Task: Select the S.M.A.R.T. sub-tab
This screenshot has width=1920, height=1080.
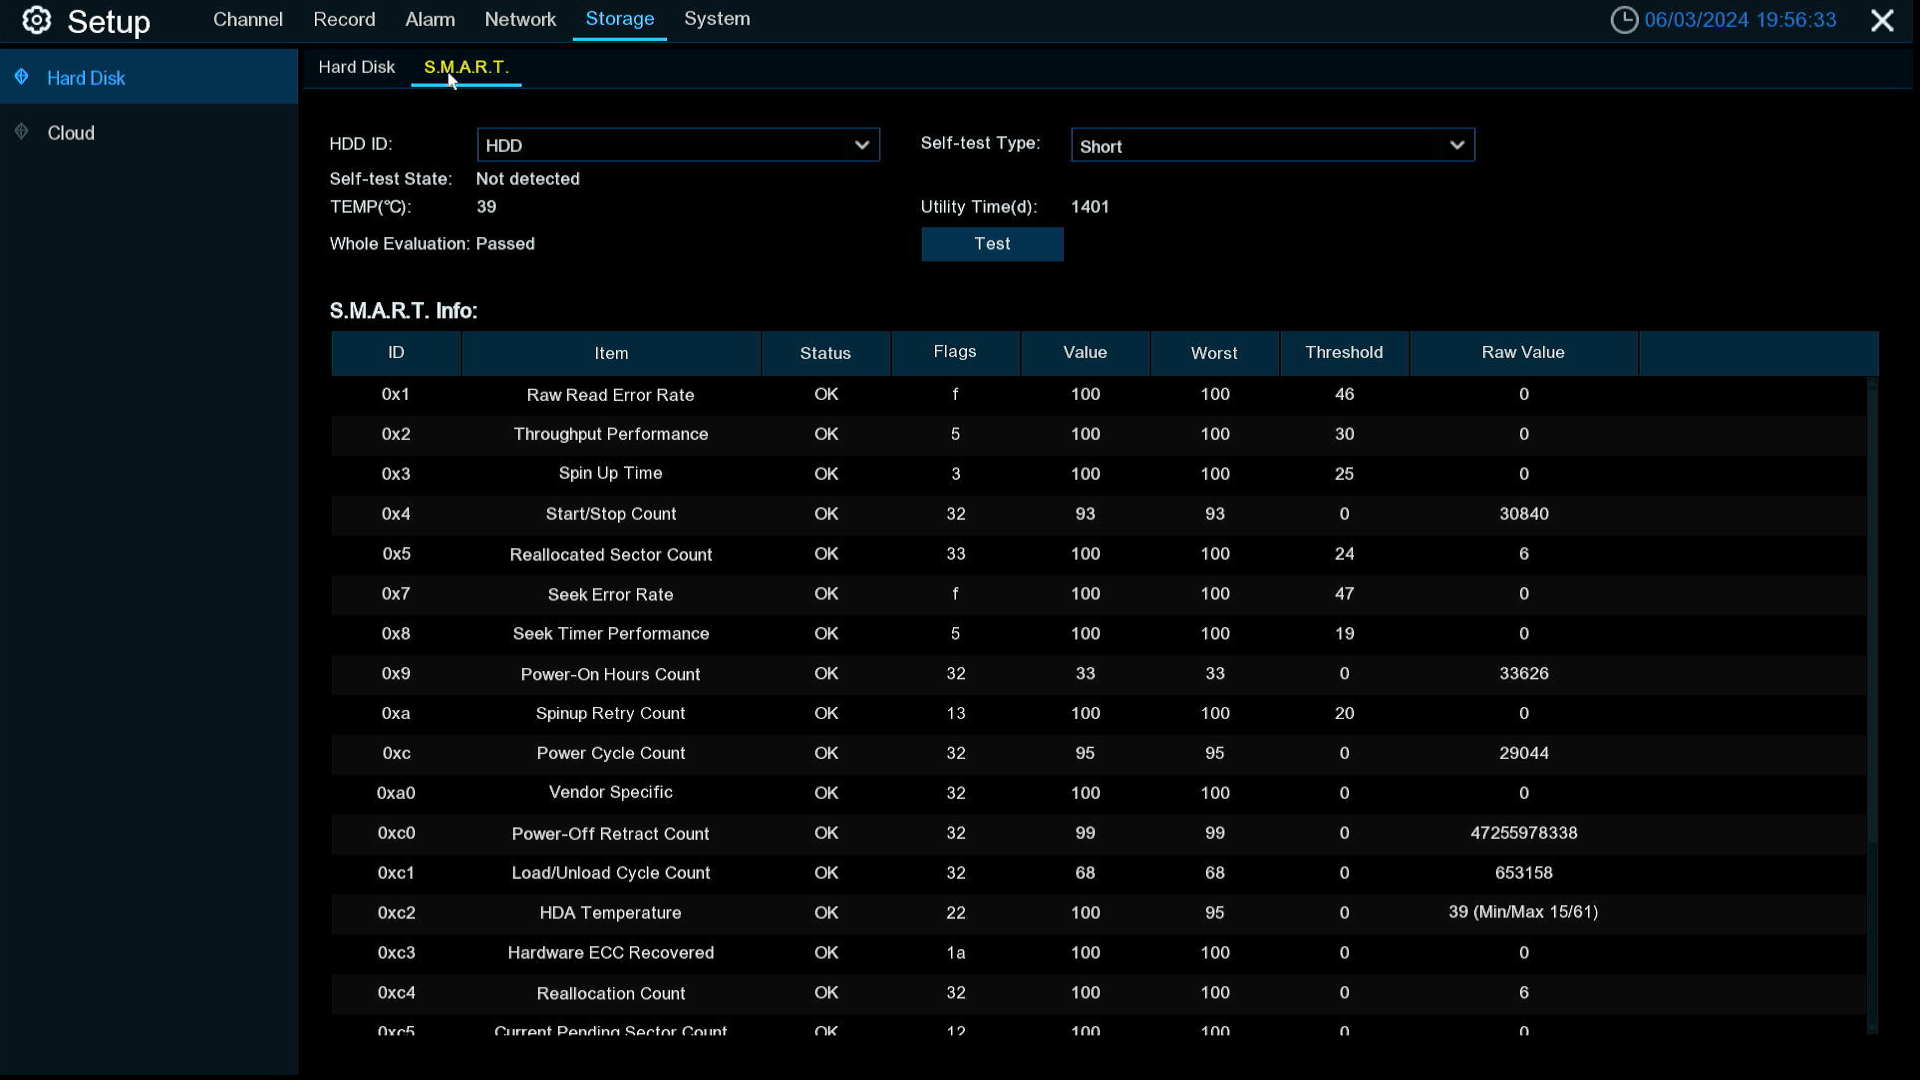Action: point(466,67)
